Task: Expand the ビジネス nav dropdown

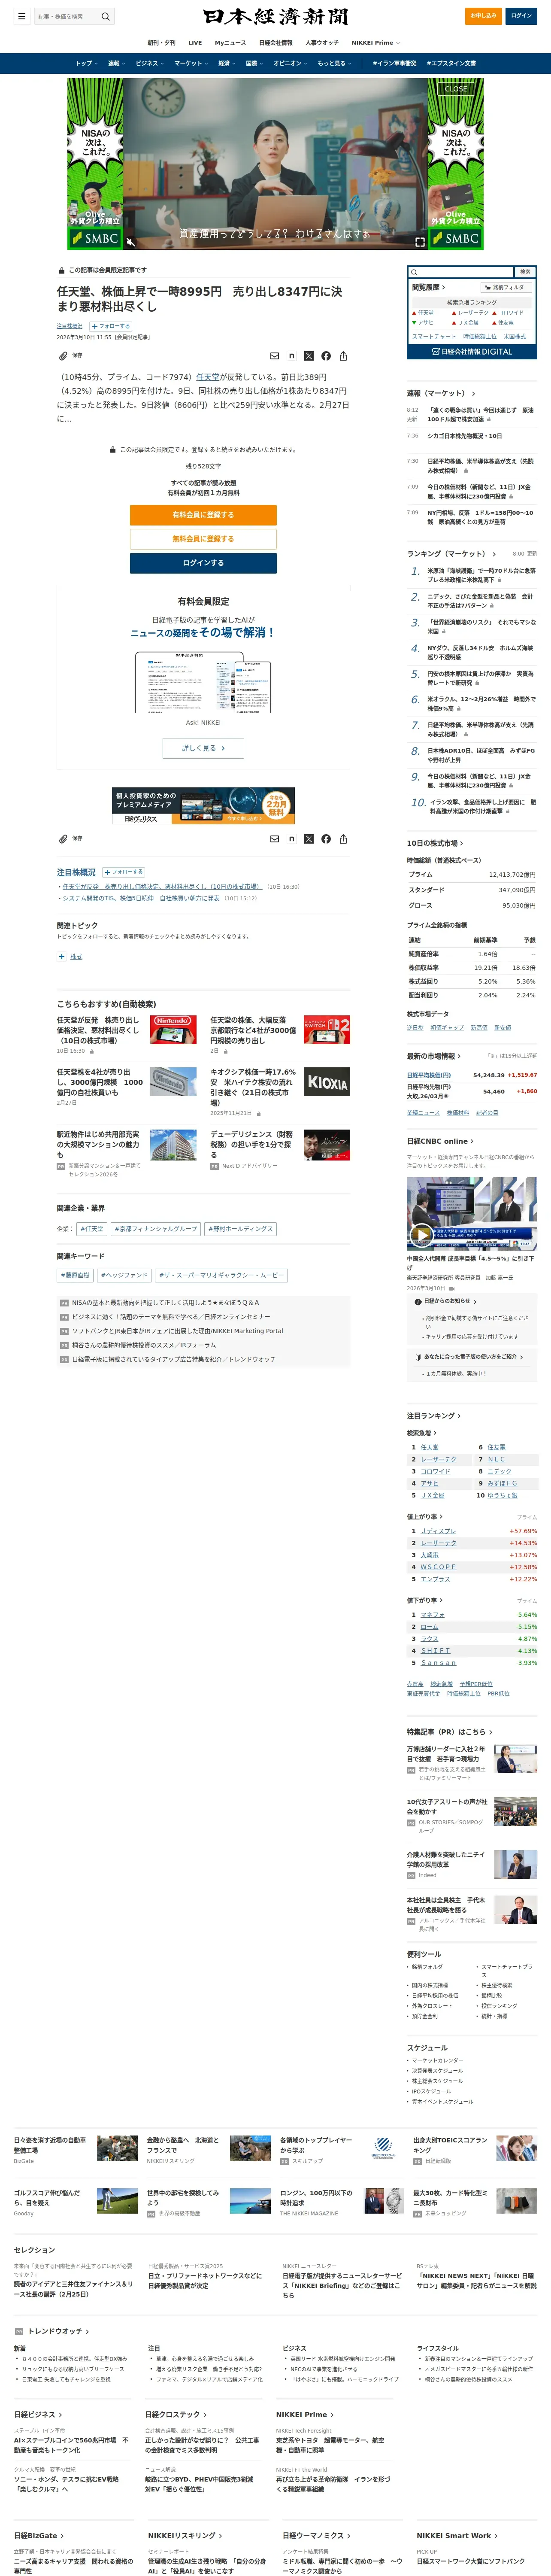Action: pyautogui.click(x=150, y=63)
